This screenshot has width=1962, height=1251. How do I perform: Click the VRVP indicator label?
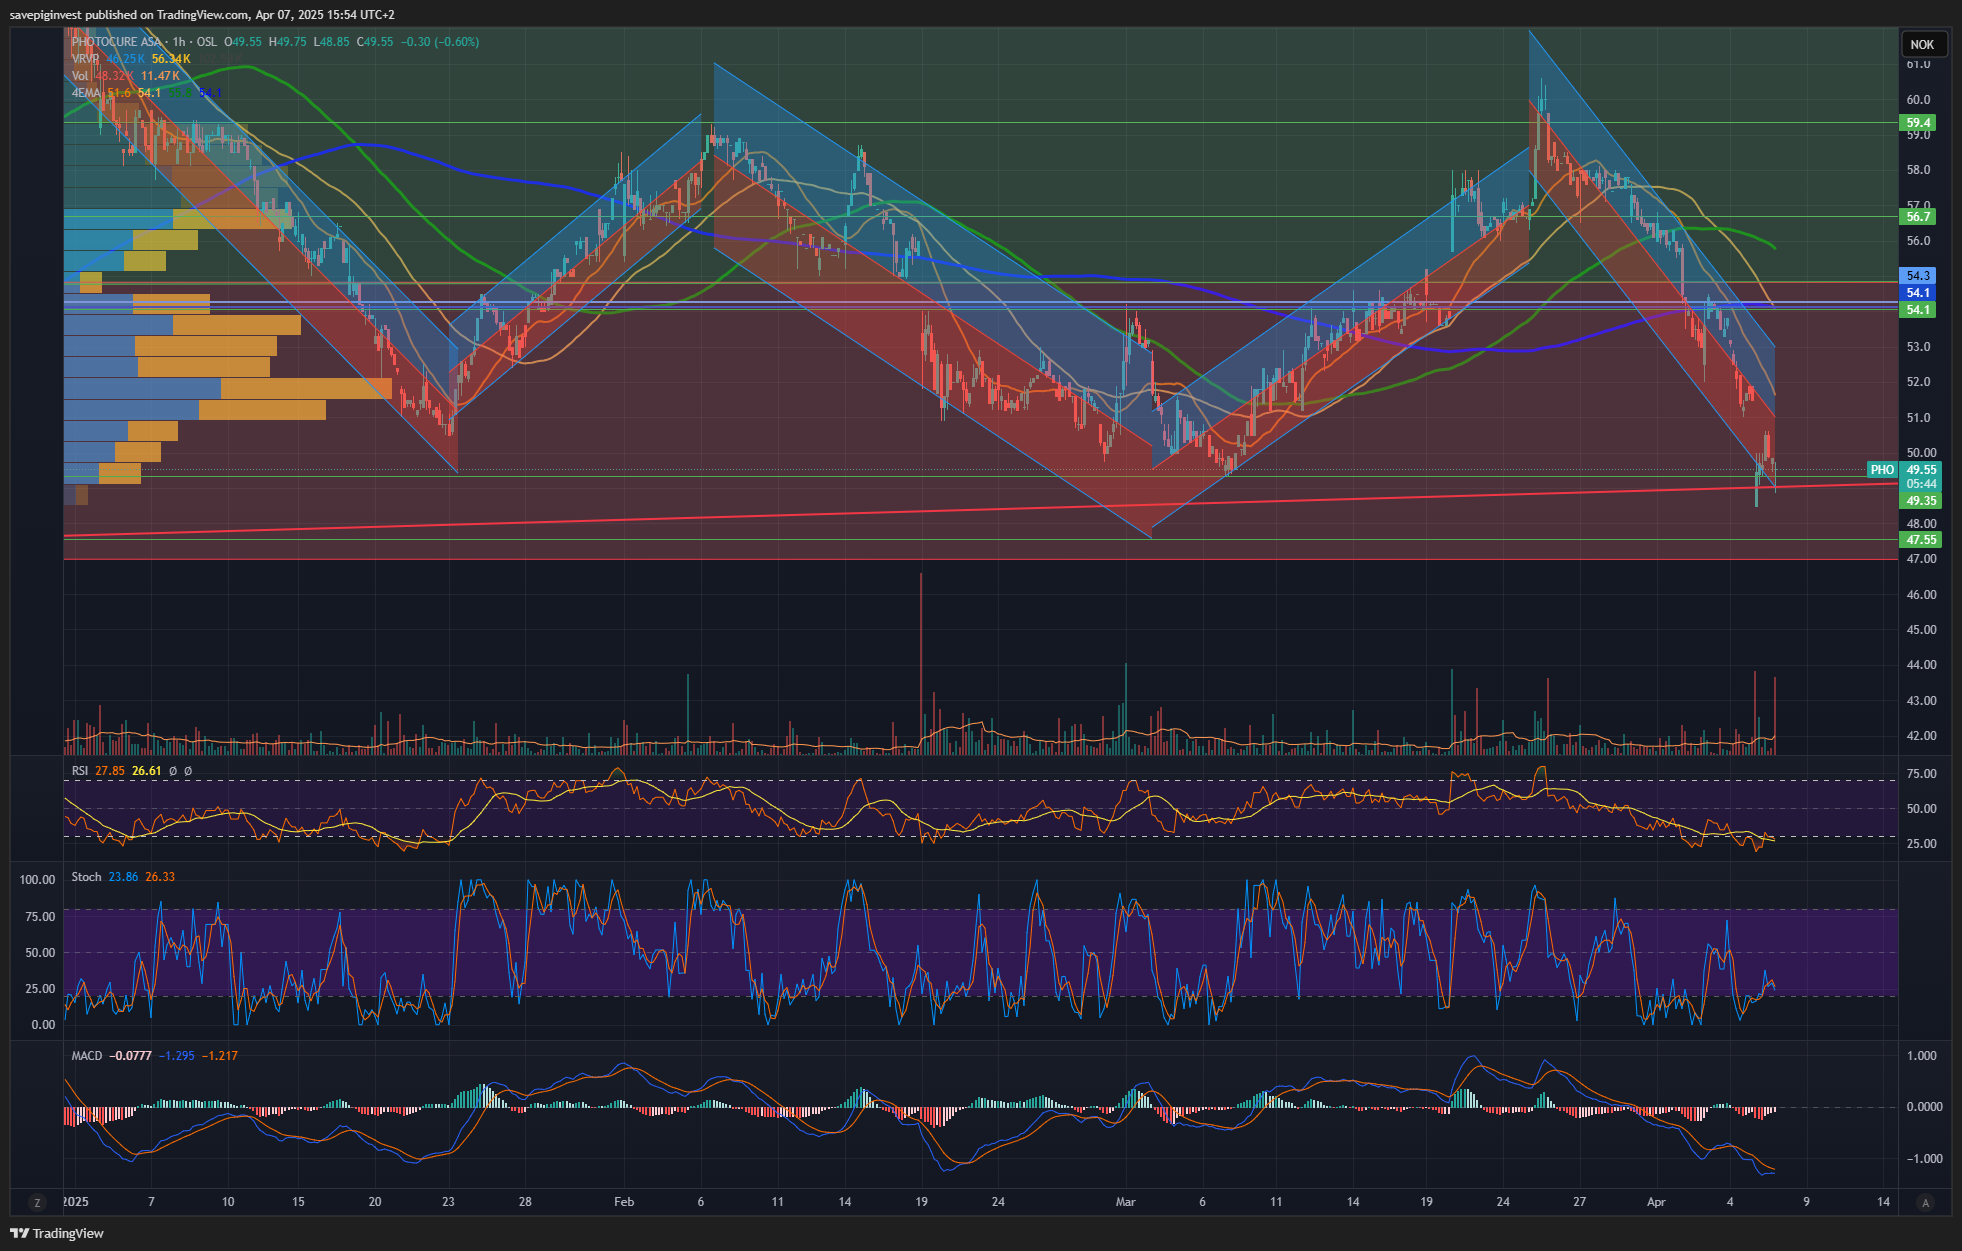pyautogui.click(x=85, y=59)
